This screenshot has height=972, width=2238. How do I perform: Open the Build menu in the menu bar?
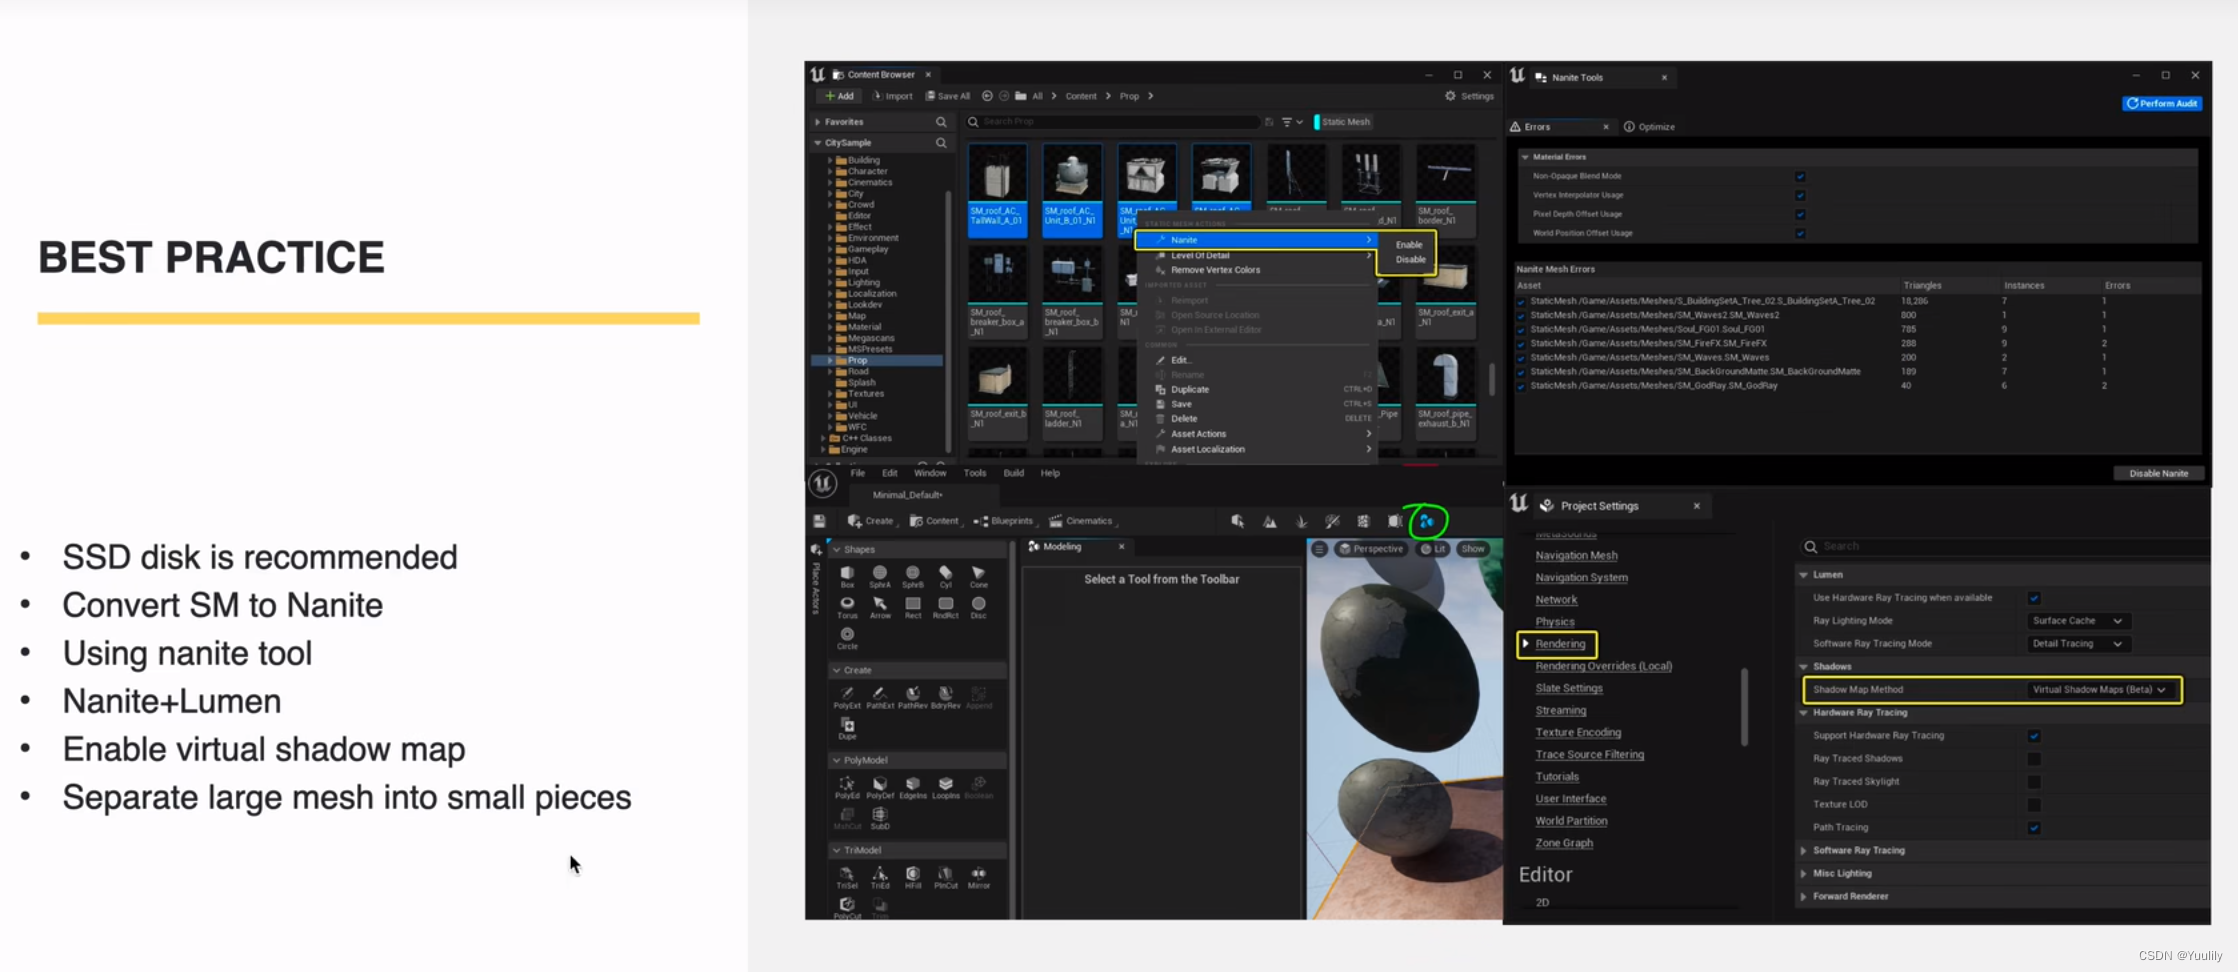(x=1014, y=473)
